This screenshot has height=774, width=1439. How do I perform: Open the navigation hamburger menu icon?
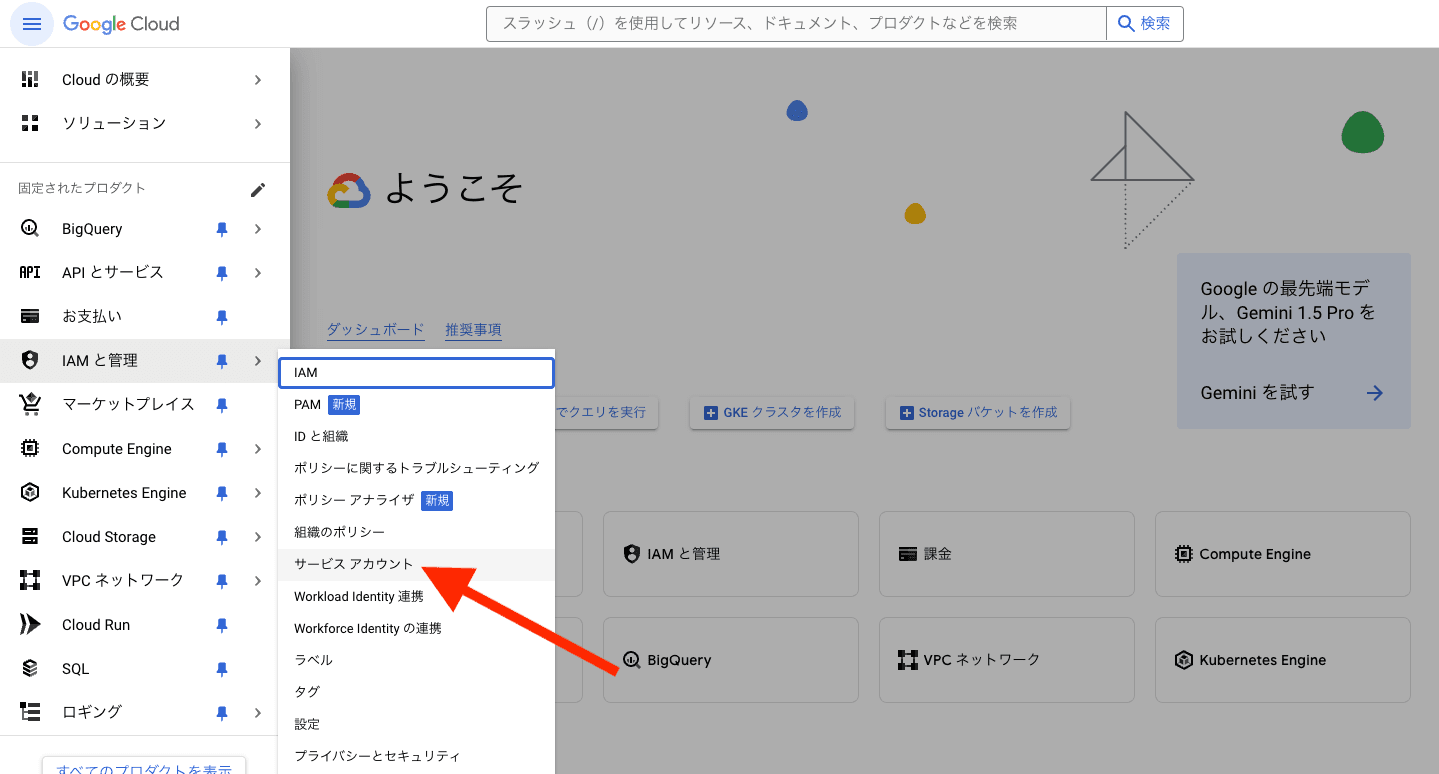click(x=31, y=23)
